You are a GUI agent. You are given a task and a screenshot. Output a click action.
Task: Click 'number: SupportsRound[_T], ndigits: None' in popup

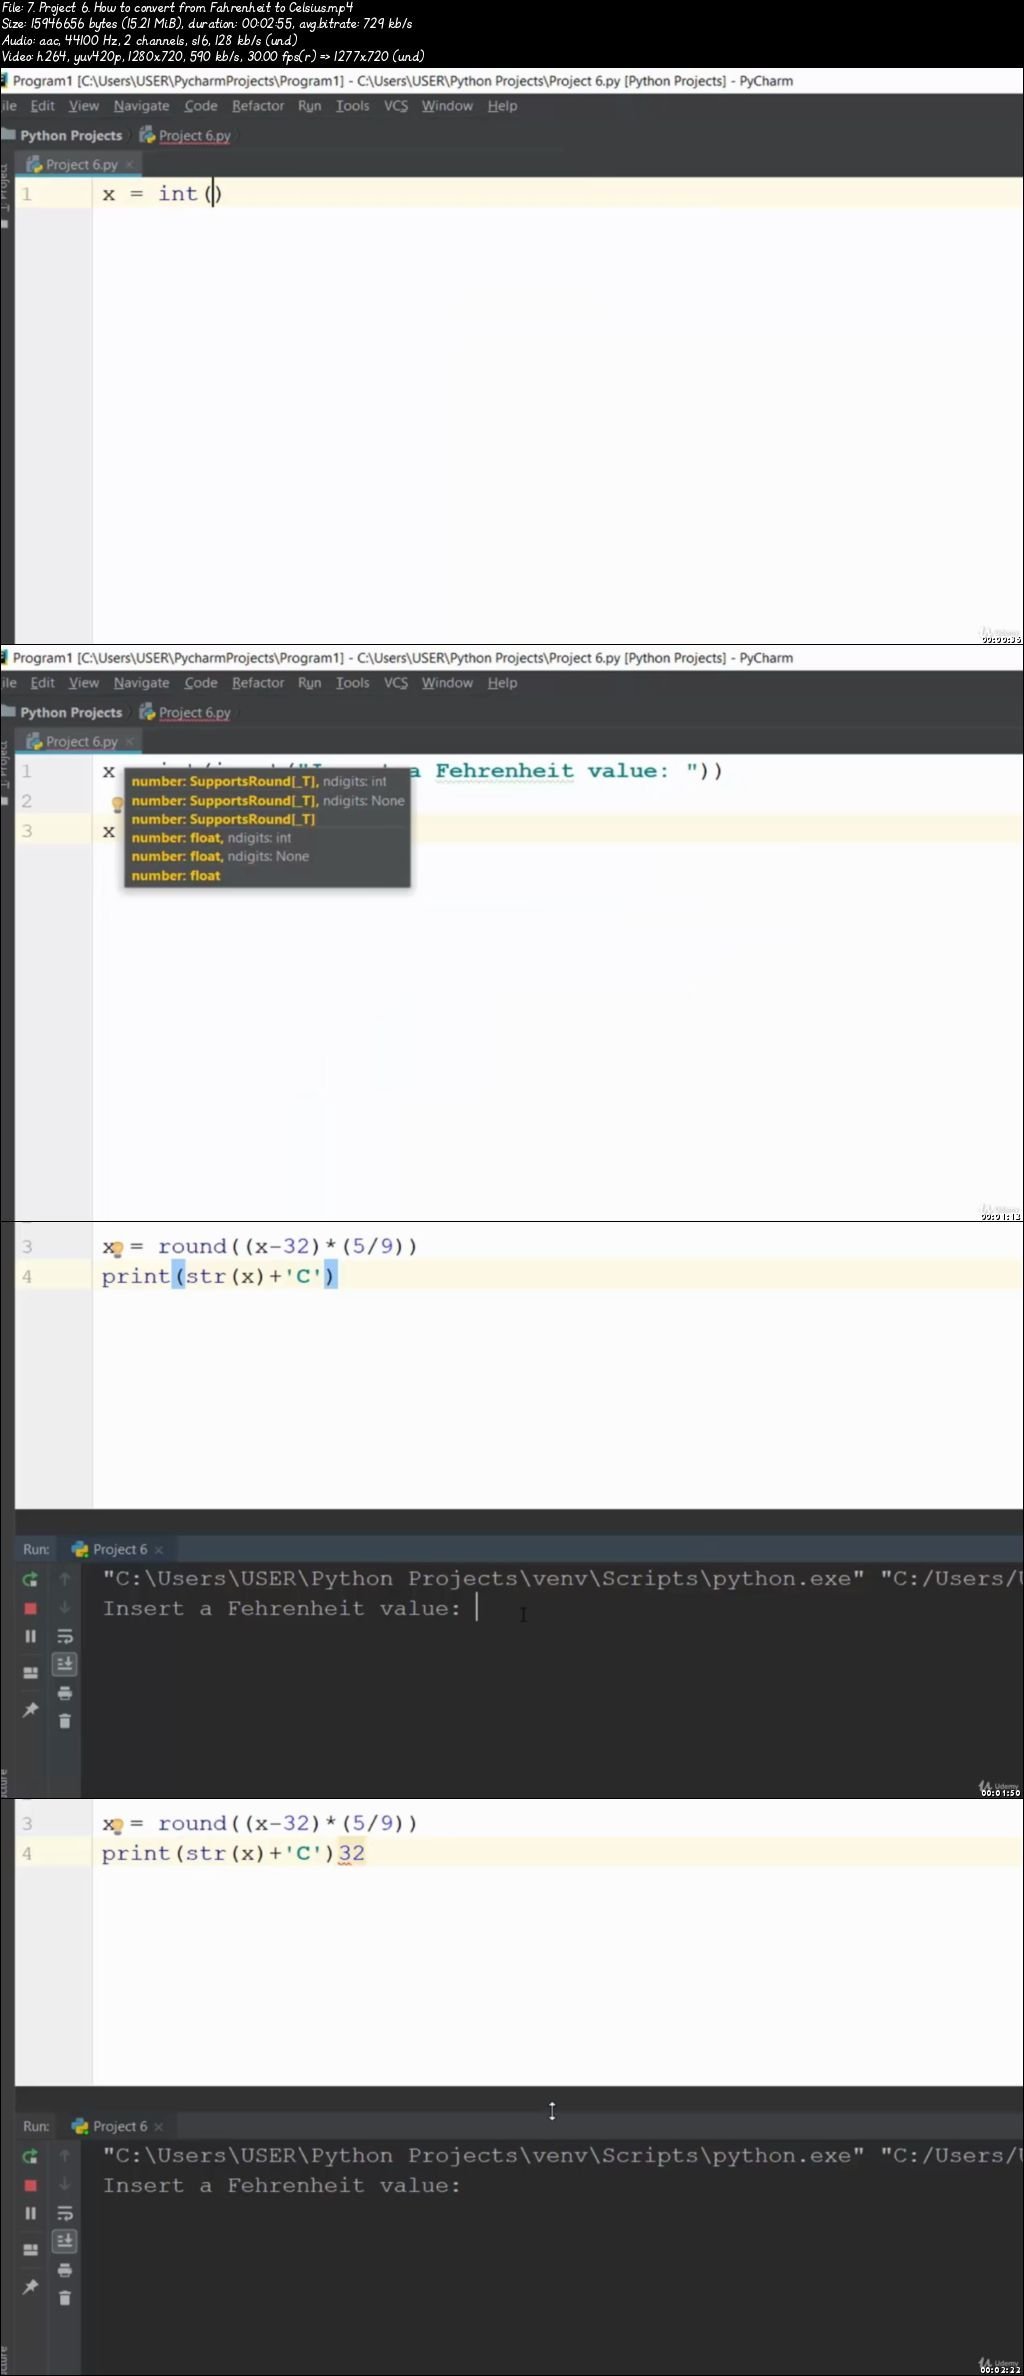(x=268, y=800)
